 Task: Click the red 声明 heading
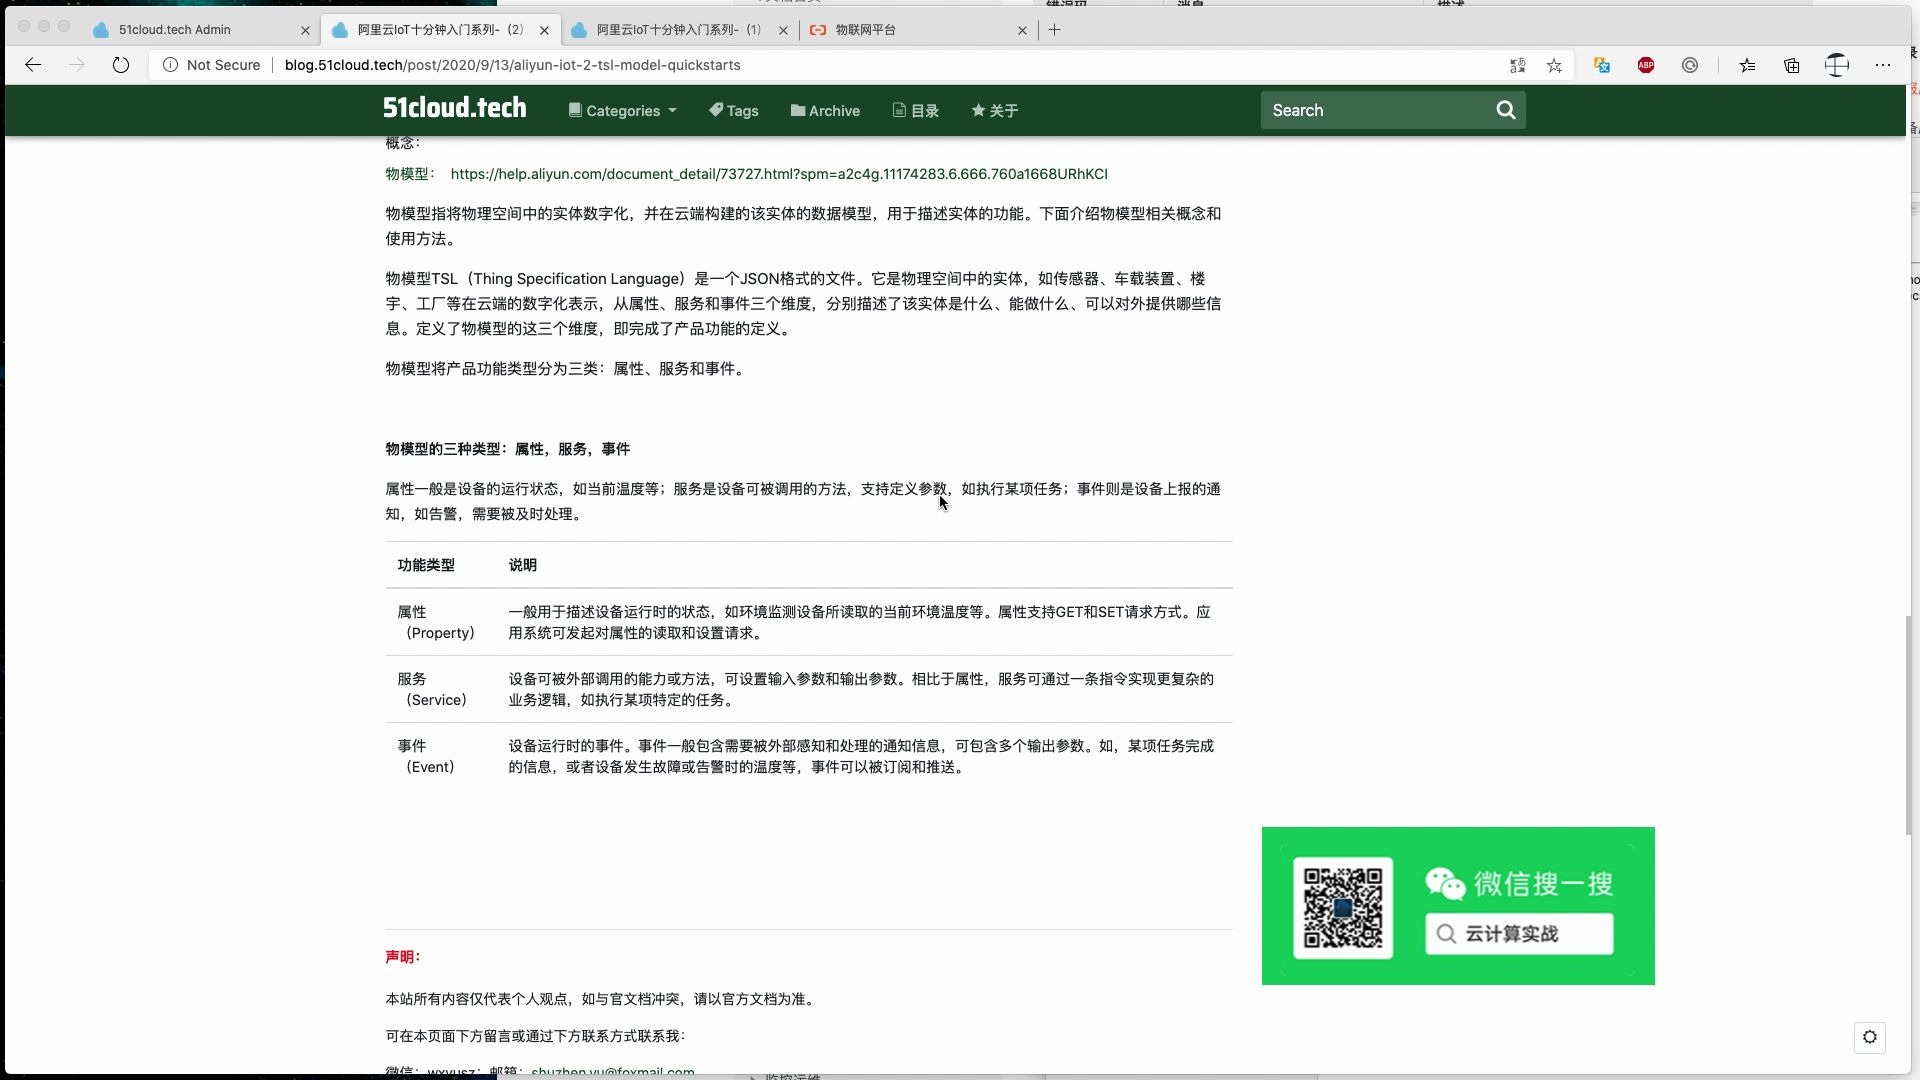[x=403, y=957]
